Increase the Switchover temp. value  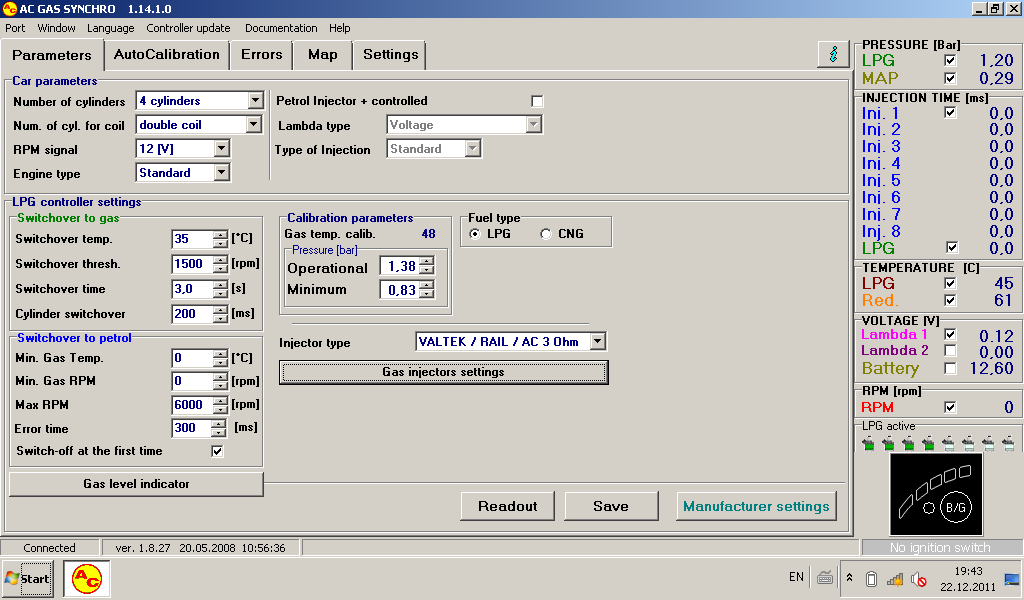(220, 235)
